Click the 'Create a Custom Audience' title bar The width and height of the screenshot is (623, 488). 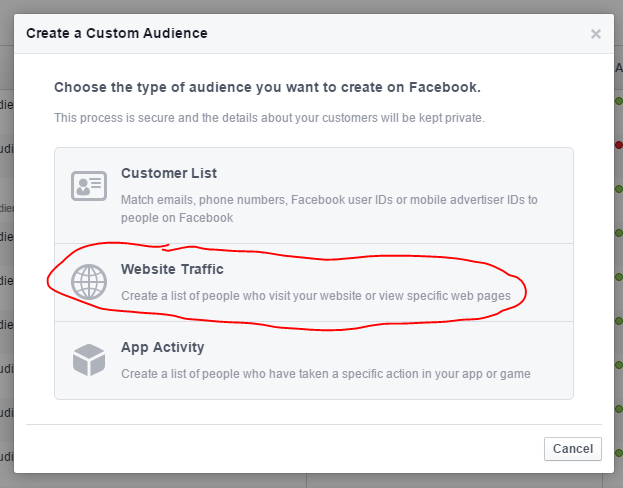point(314,34)
